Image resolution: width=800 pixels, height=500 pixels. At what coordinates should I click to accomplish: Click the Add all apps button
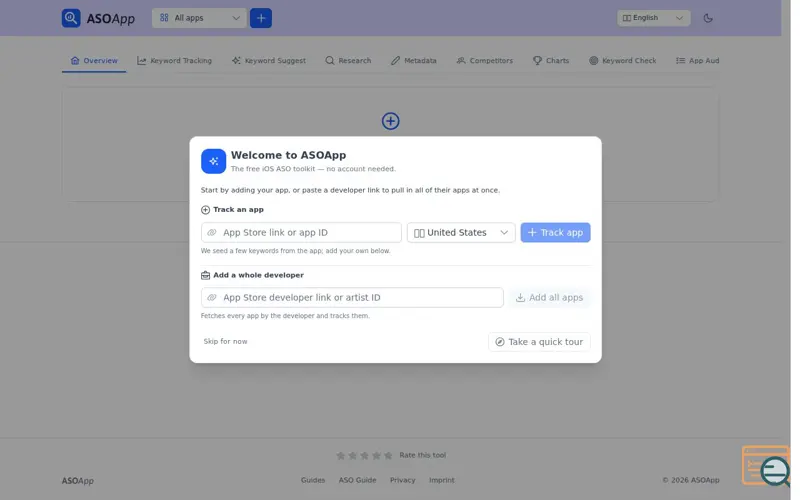pyautogui.click(x=549, y=297)
